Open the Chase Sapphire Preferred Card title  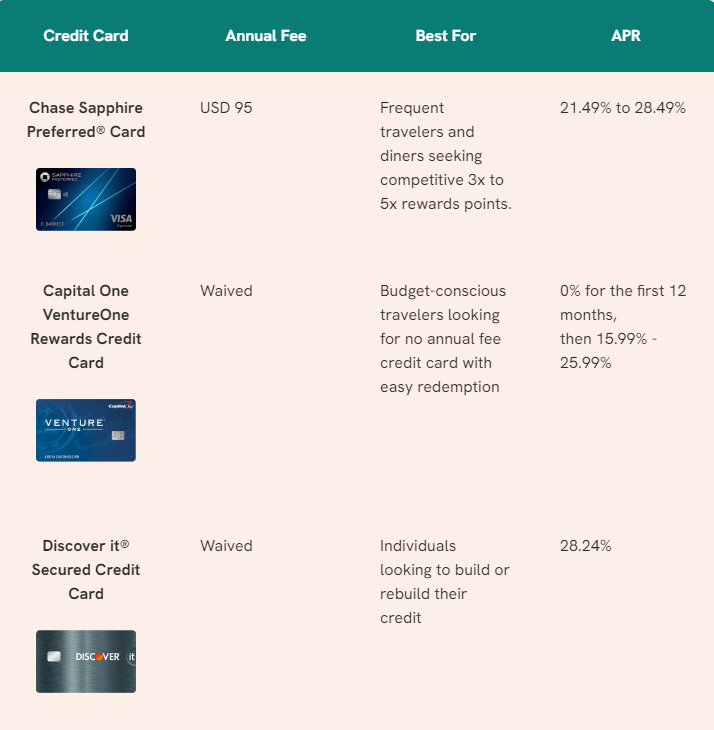click(86, 120)
